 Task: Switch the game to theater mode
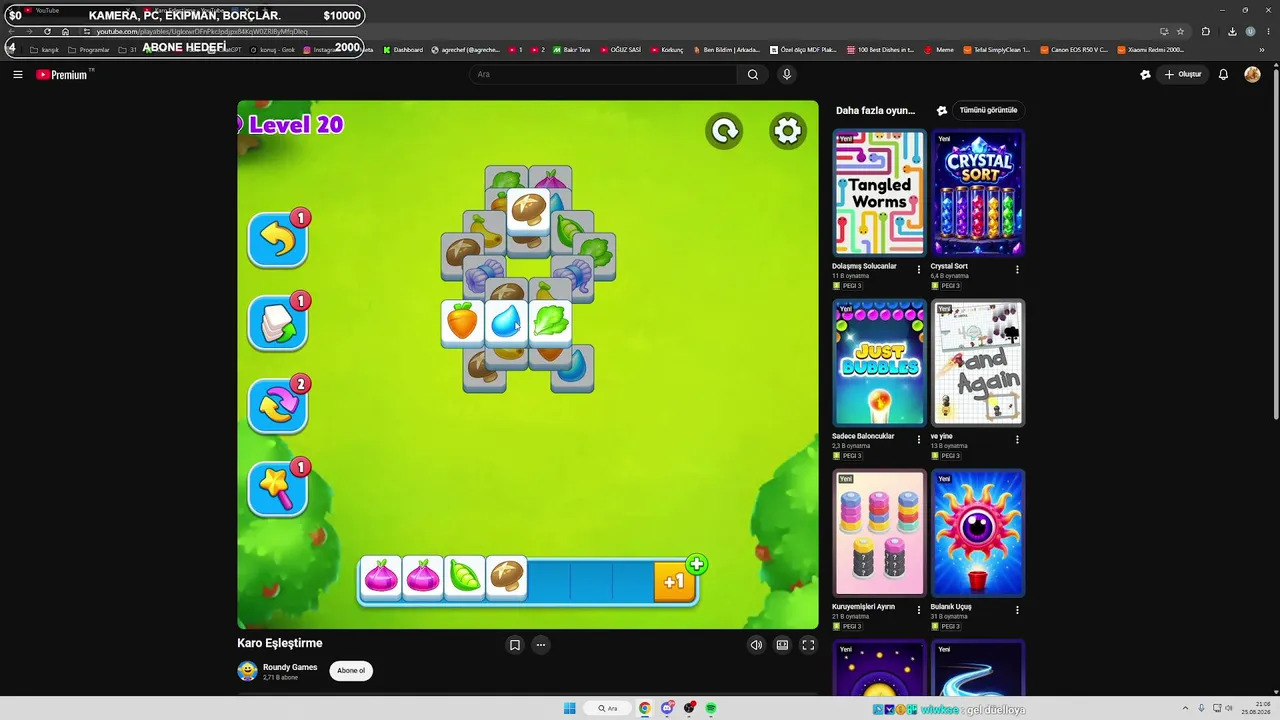click(782, 645)
